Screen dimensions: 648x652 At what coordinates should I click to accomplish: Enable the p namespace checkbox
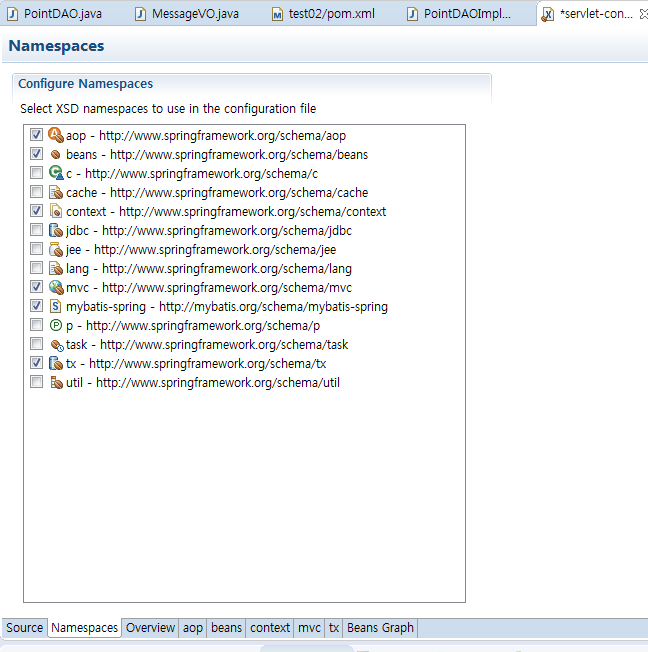[x=36, y=325]
